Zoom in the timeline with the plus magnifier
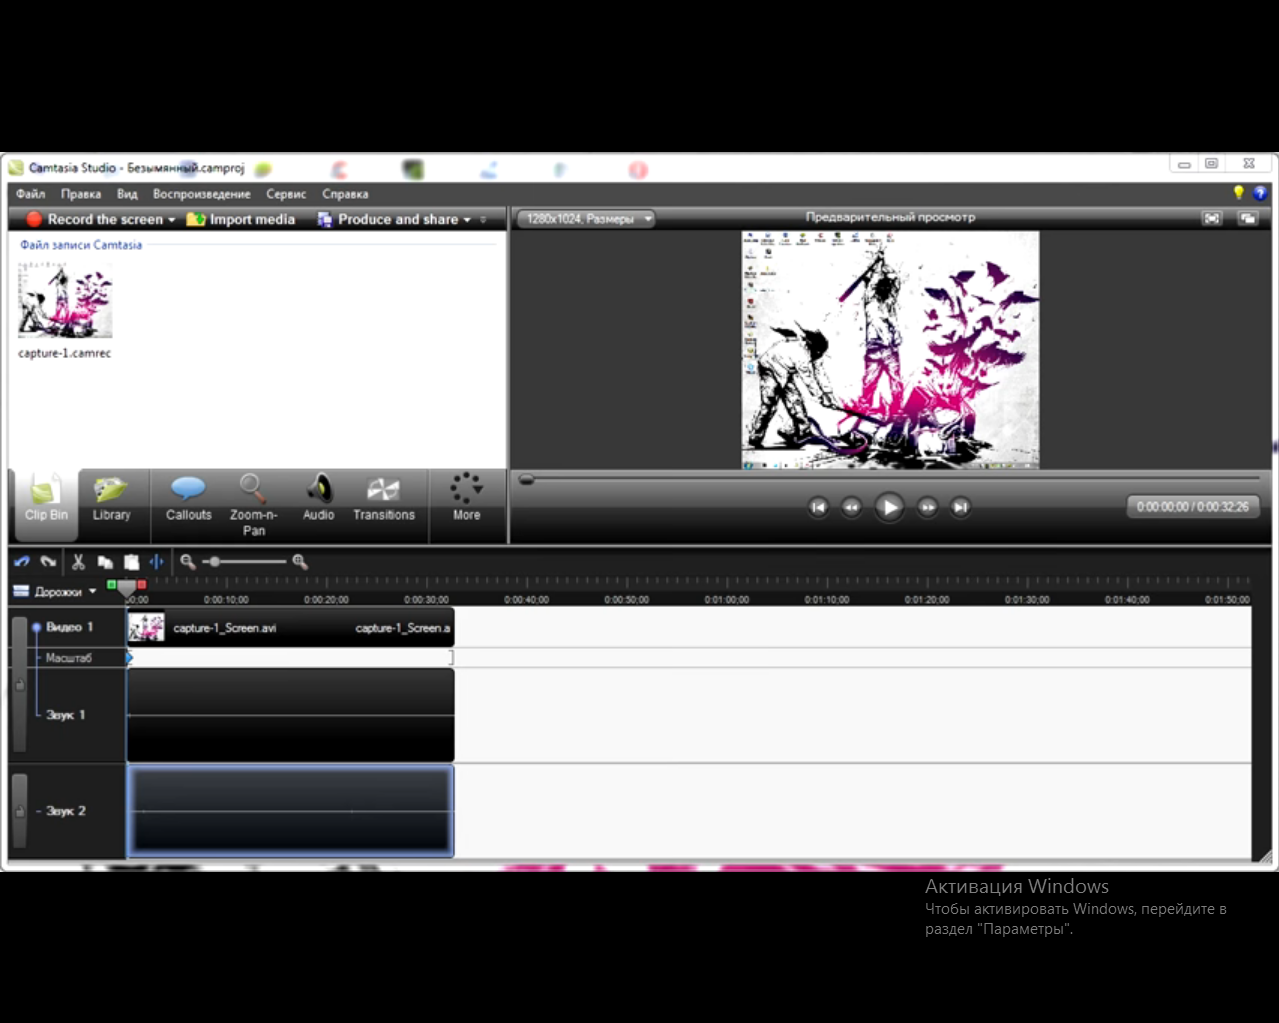The image size is (1279, 1023). coord(299,562)
